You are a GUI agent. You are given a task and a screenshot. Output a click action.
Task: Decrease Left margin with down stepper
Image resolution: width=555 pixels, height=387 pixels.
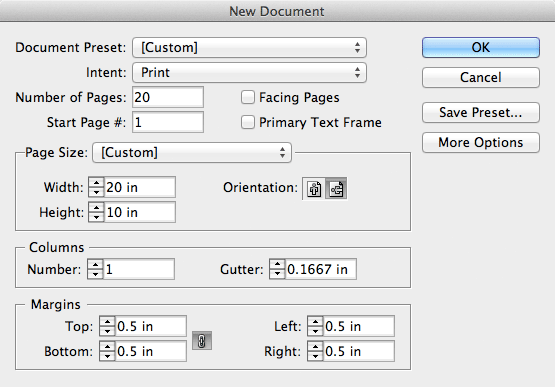315,331
